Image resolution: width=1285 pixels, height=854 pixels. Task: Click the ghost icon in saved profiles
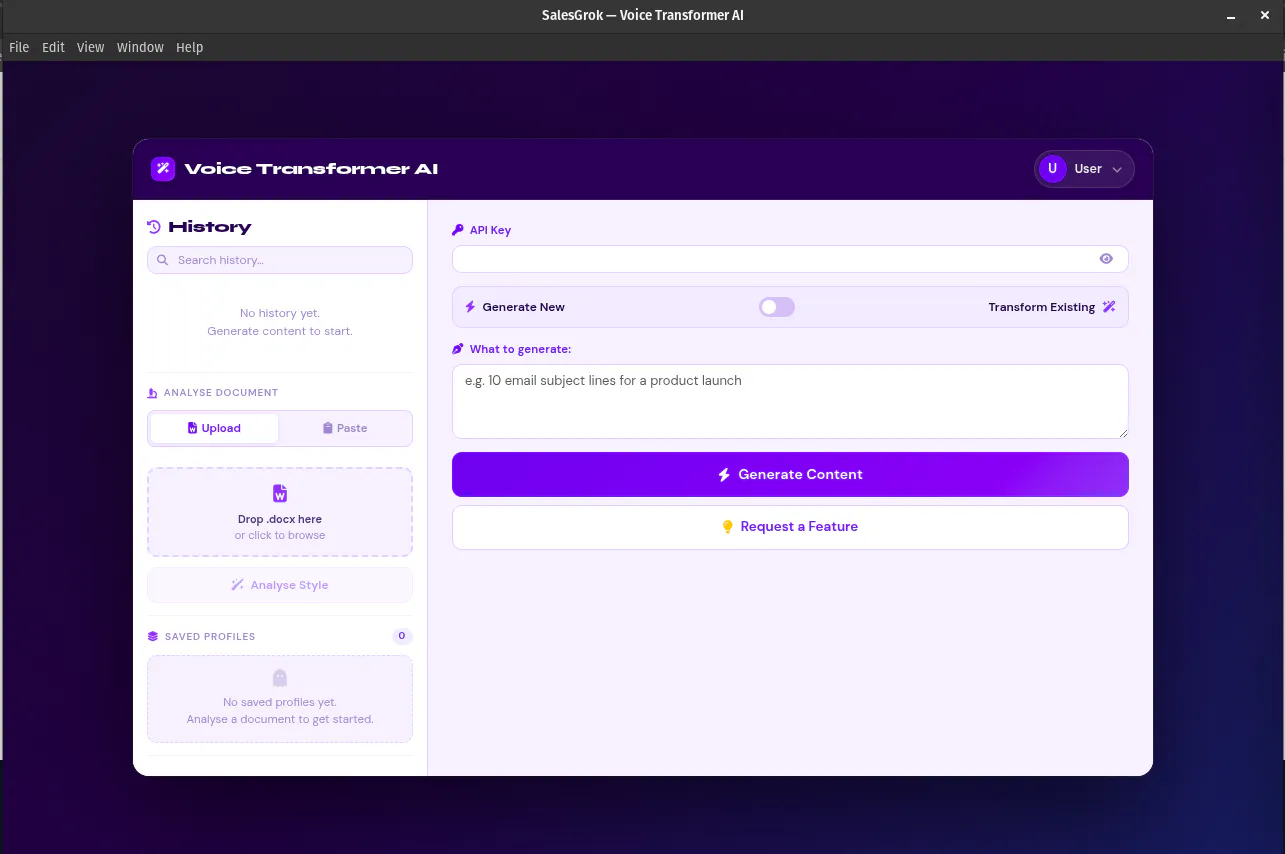280,678
